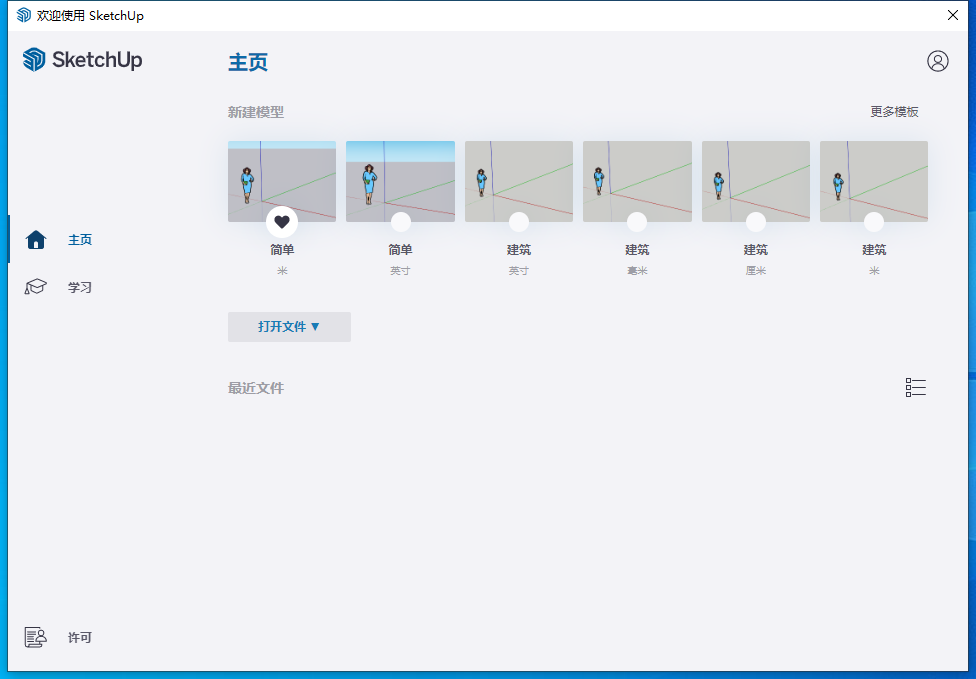The height and width of the screenshot is (679, 976).
Task: Mark 建筑 厘米 template as favorite
Action: pos(756,222)
